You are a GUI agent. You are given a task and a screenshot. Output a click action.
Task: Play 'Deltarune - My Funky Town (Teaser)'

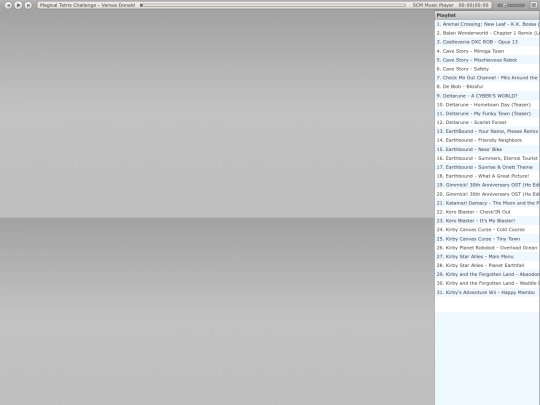[x=487, y=114]
